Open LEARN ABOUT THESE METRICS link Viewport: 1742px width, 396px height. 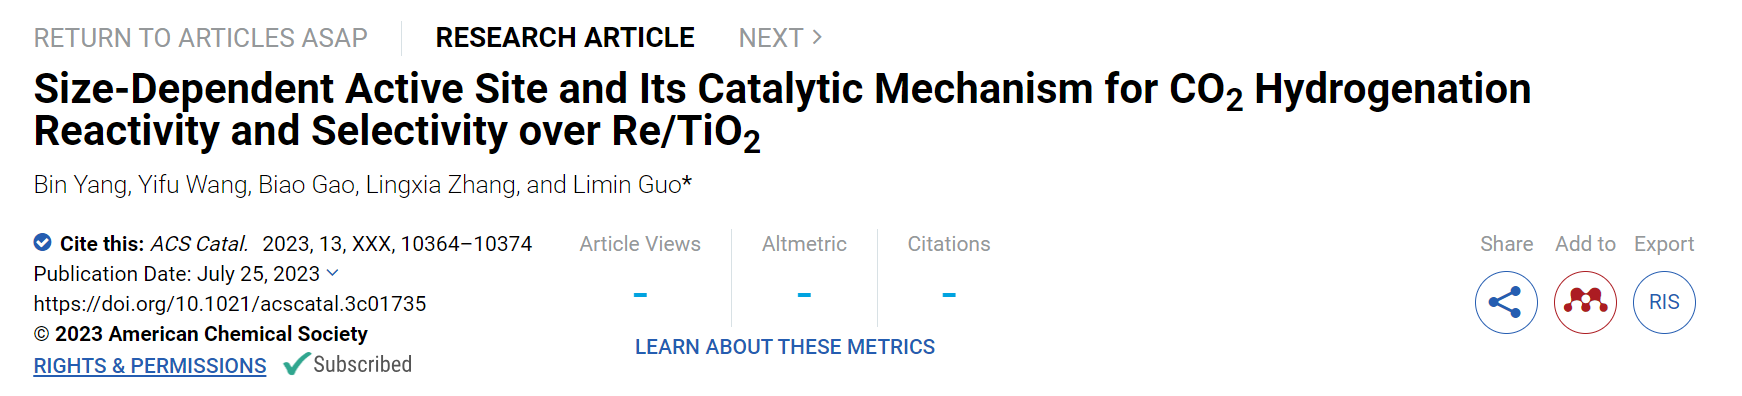785,347
